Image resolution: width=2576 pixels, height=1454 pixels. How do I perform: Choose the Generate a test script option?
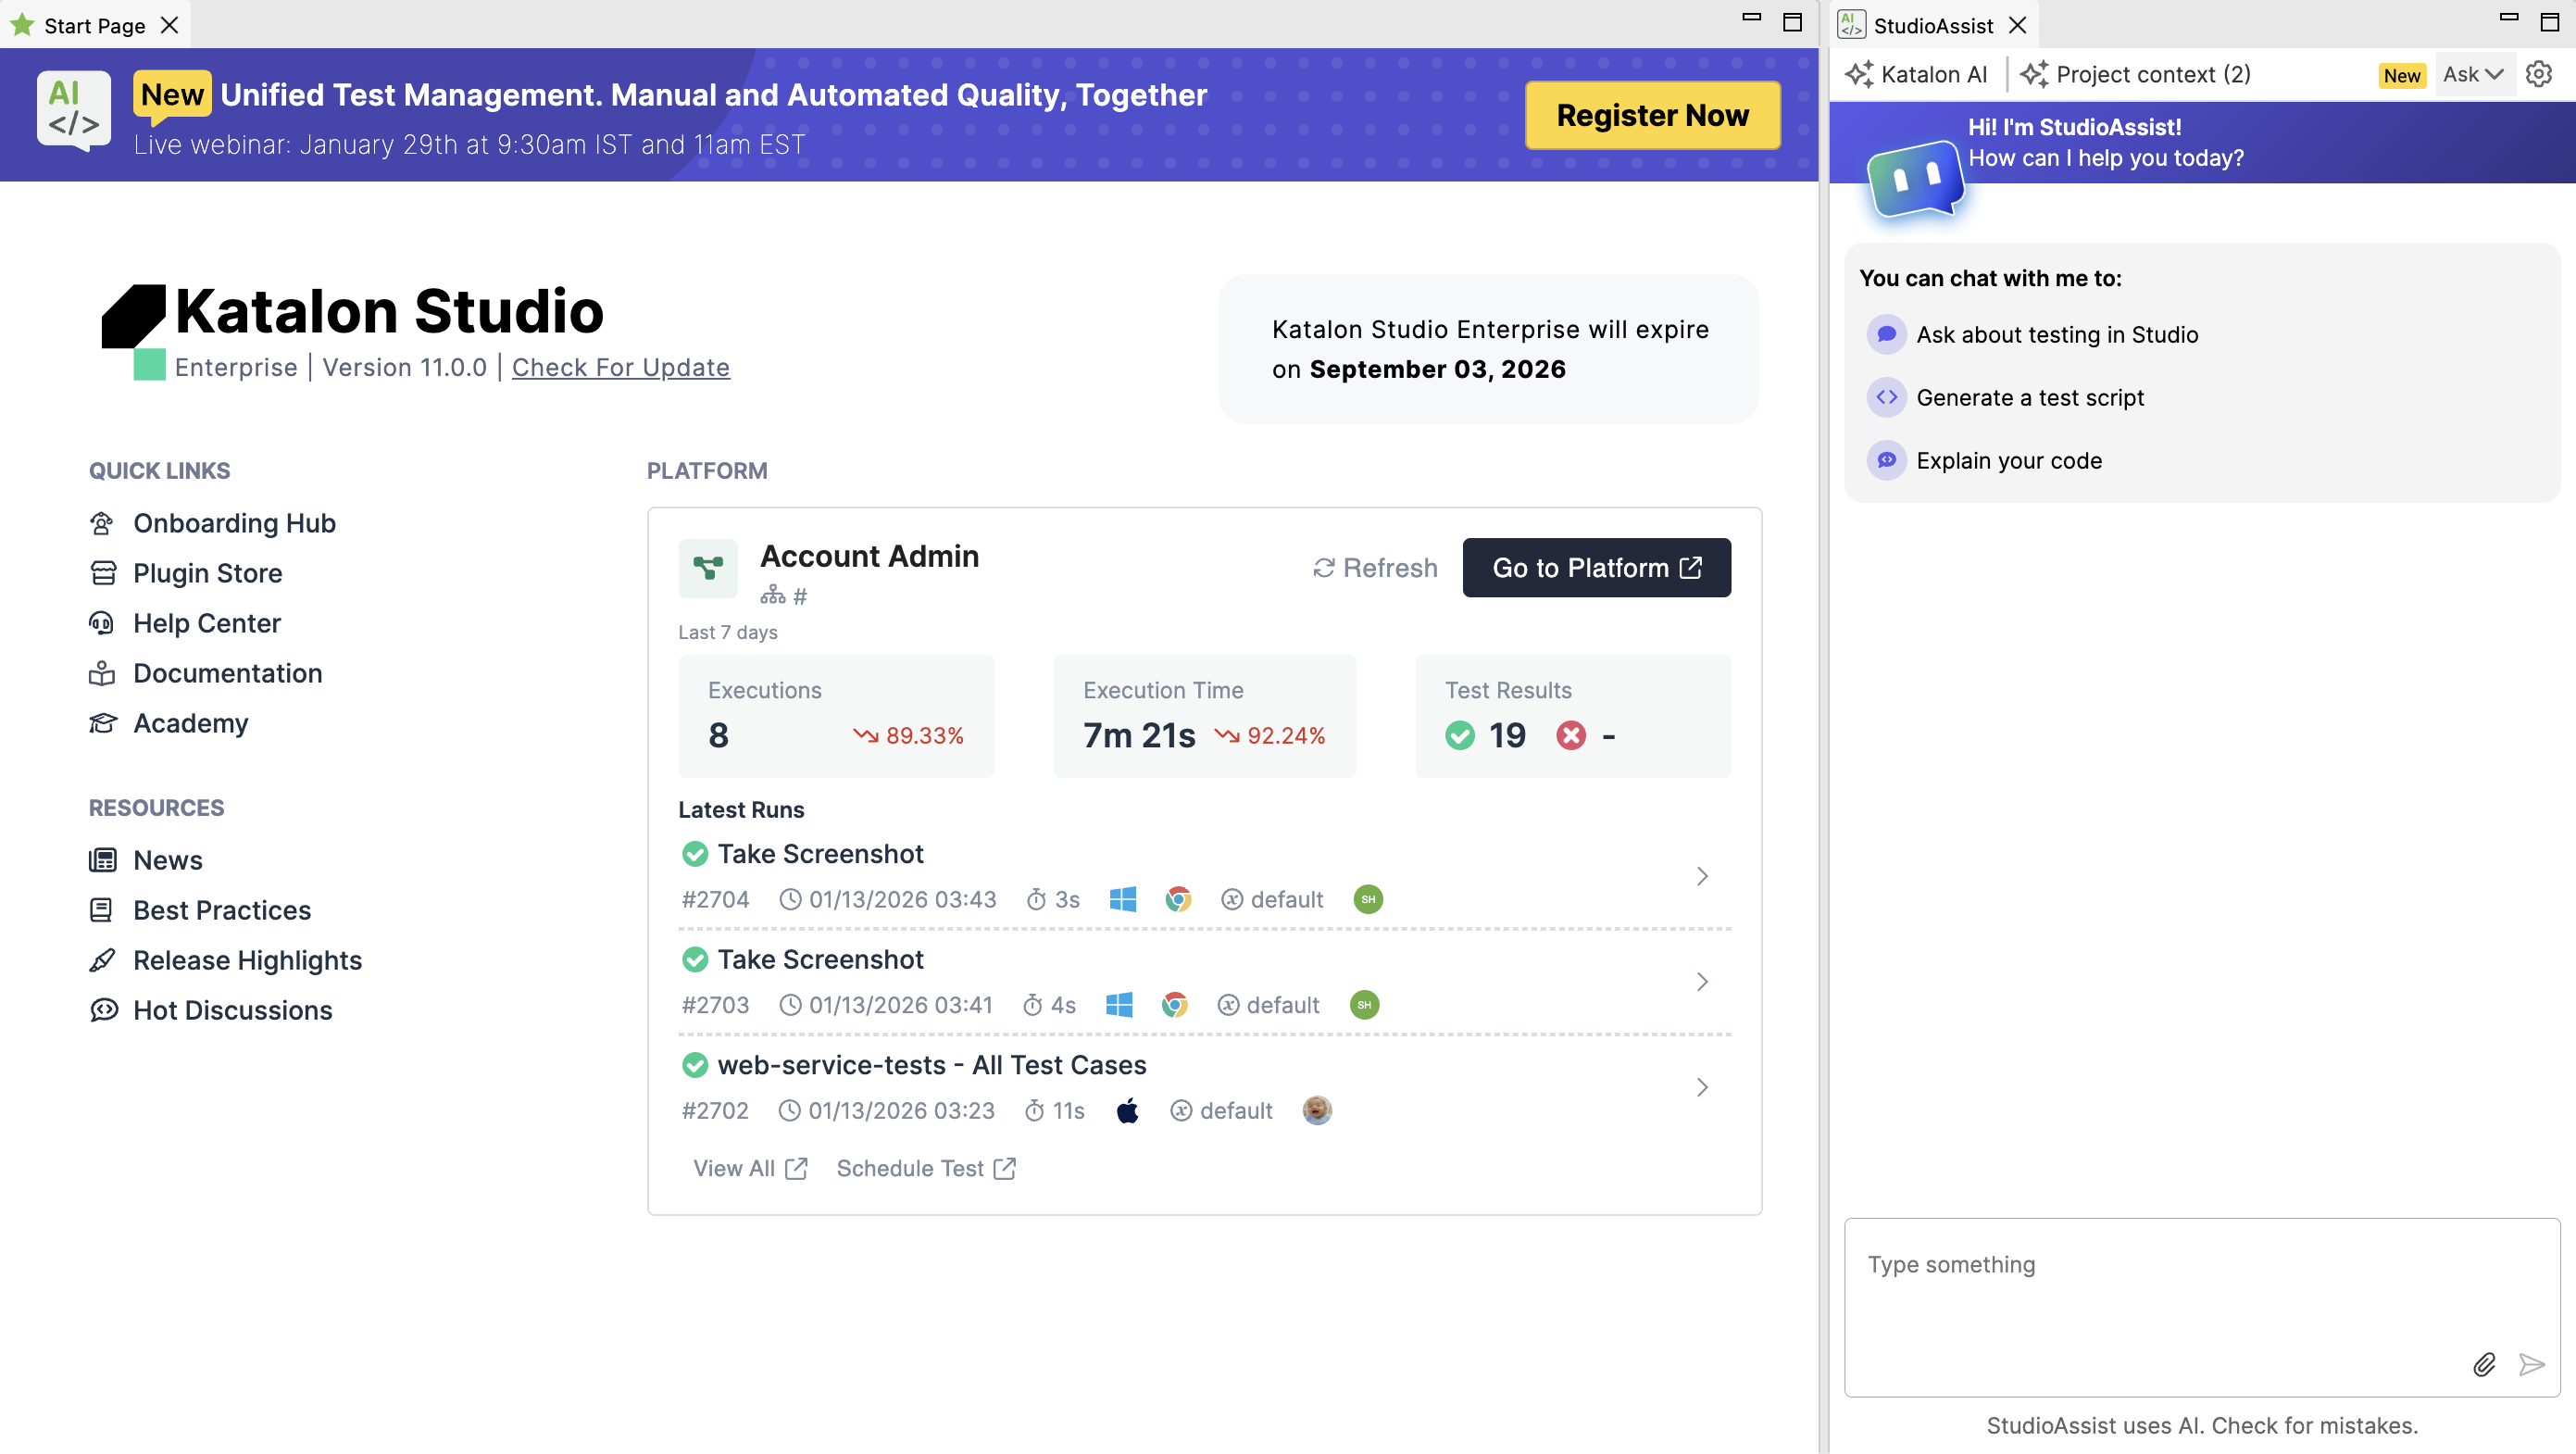[2029, 397]
